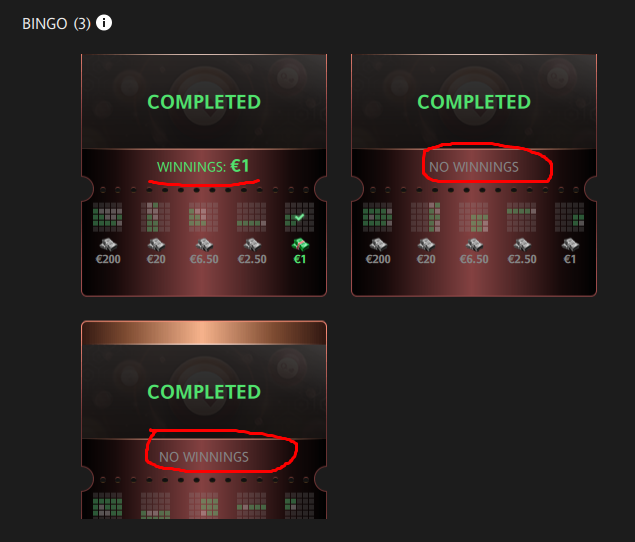
Task: Click the €6.50 cash icon on second ticket
Action: click(474, 244)
